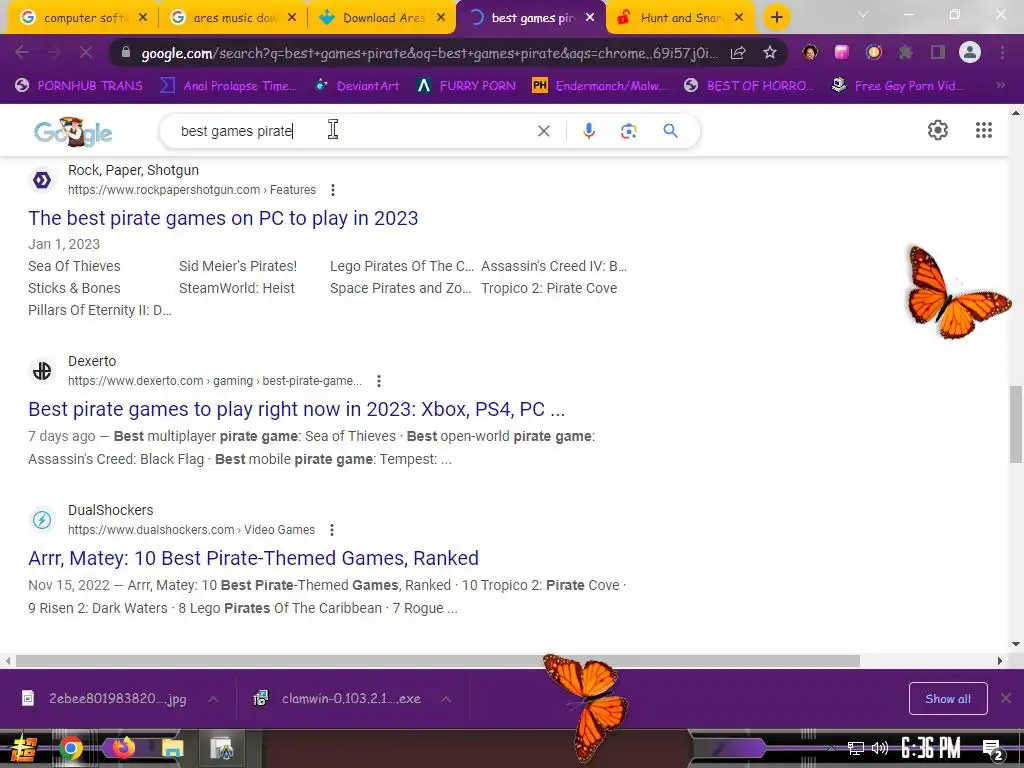Open the BEST OF HORRO bookmark
Viewport: 1024px width, 768px height.
coord(748,86)
